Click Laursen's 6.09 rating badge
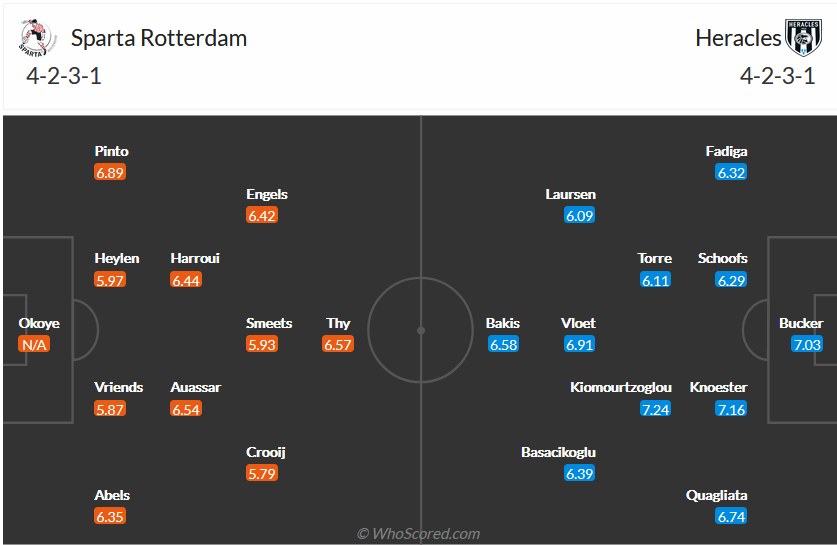 point(579,216)
